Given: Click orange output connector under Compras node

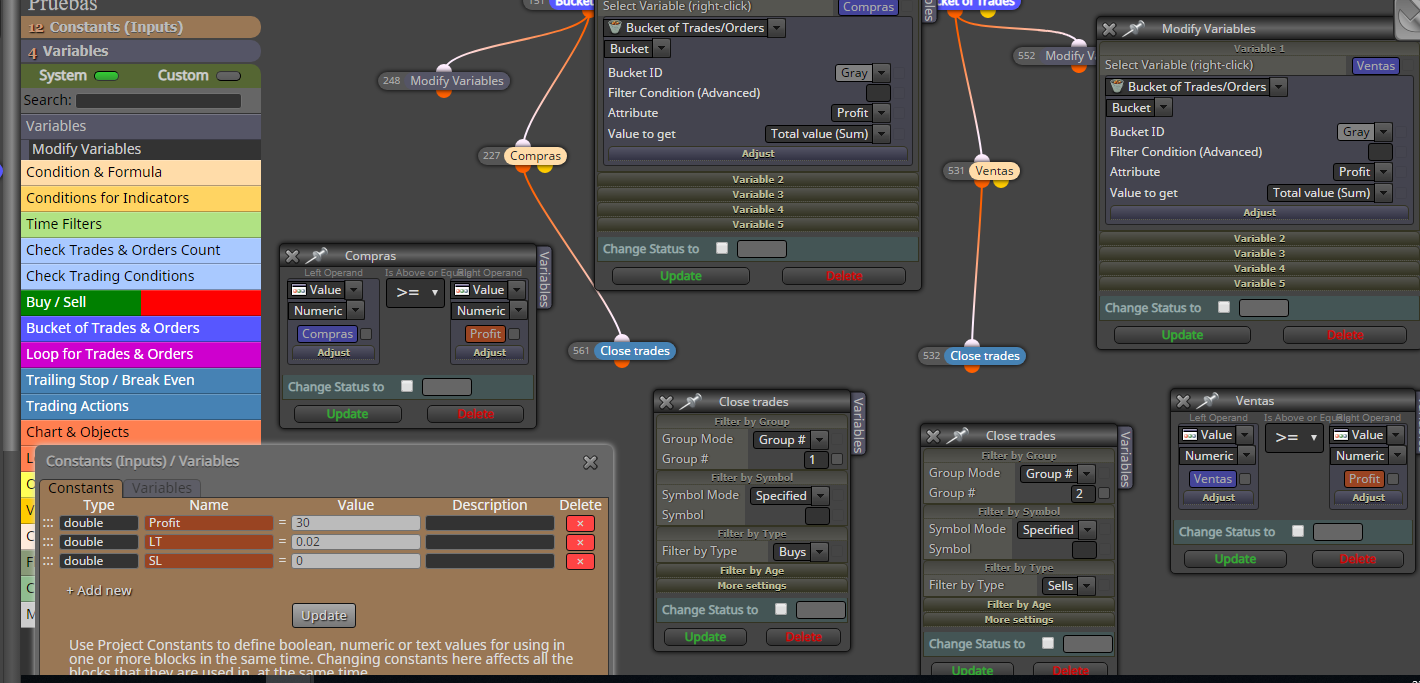Looking at the screenshot, I should tap(522, 167).
